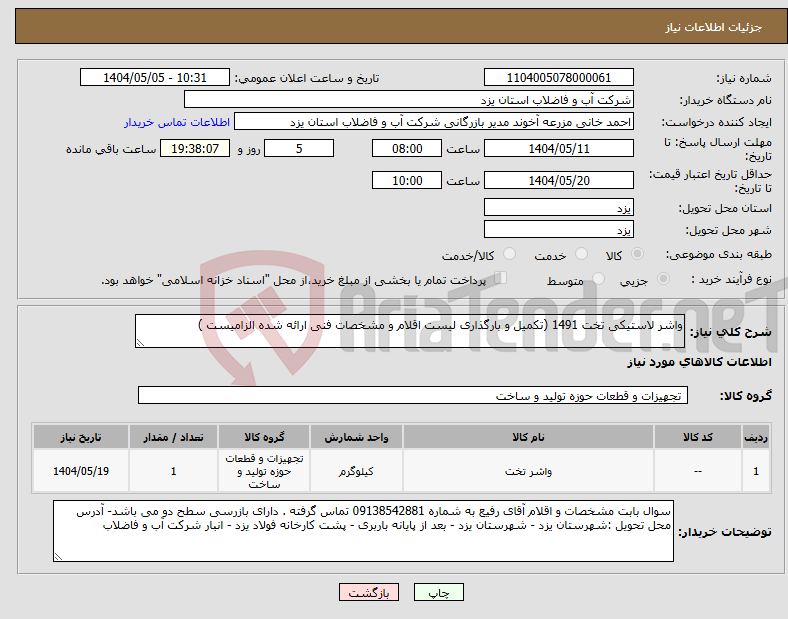The width and height of the screenshot is (788, 619).
Task: Click the delivery city field یزد
Action: pyautogui.click(x=559, y=230)
